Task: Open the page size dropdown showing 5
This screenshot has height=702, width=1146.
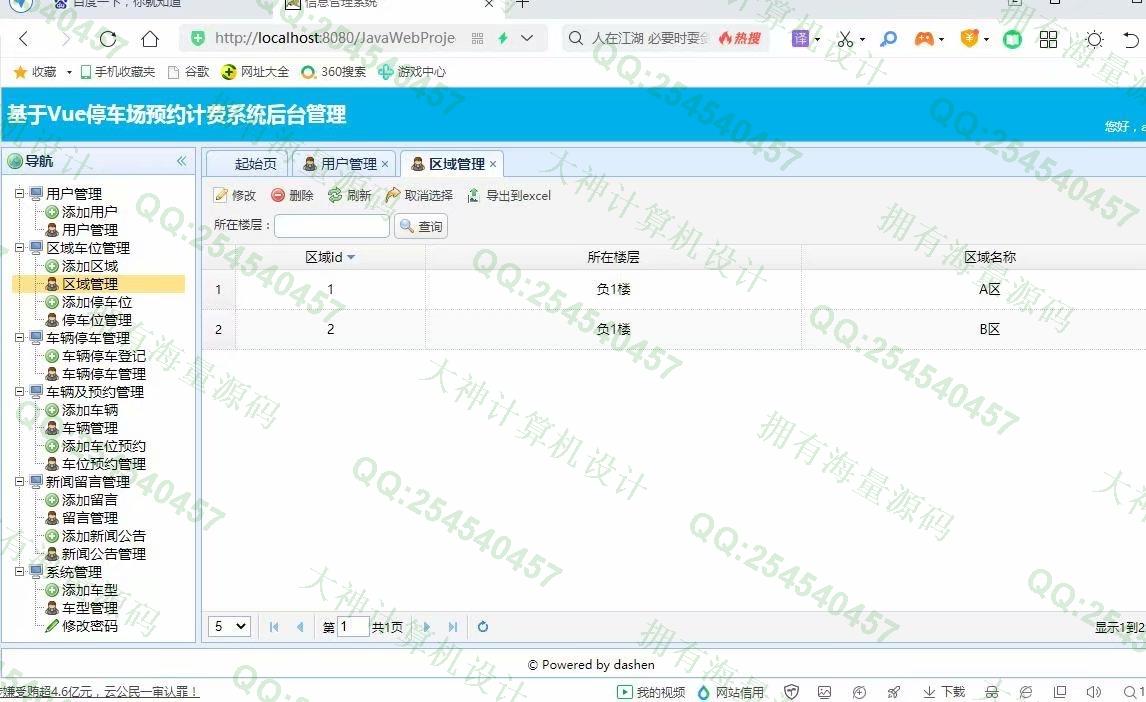Action: (229, 627)
